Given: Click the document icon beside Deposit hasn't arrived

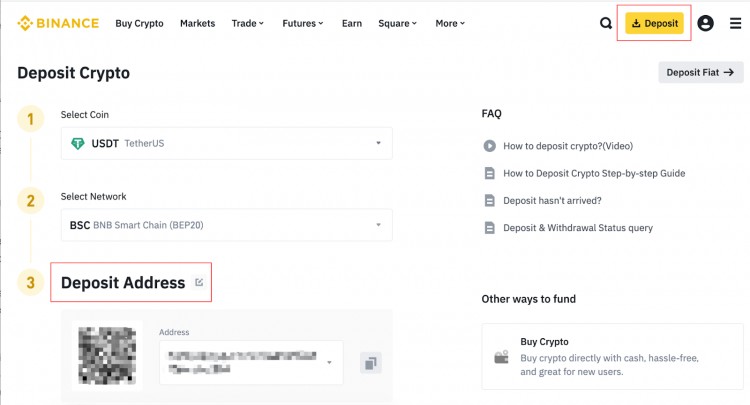Looking at the screenshot, I should (x=489, y=200).
